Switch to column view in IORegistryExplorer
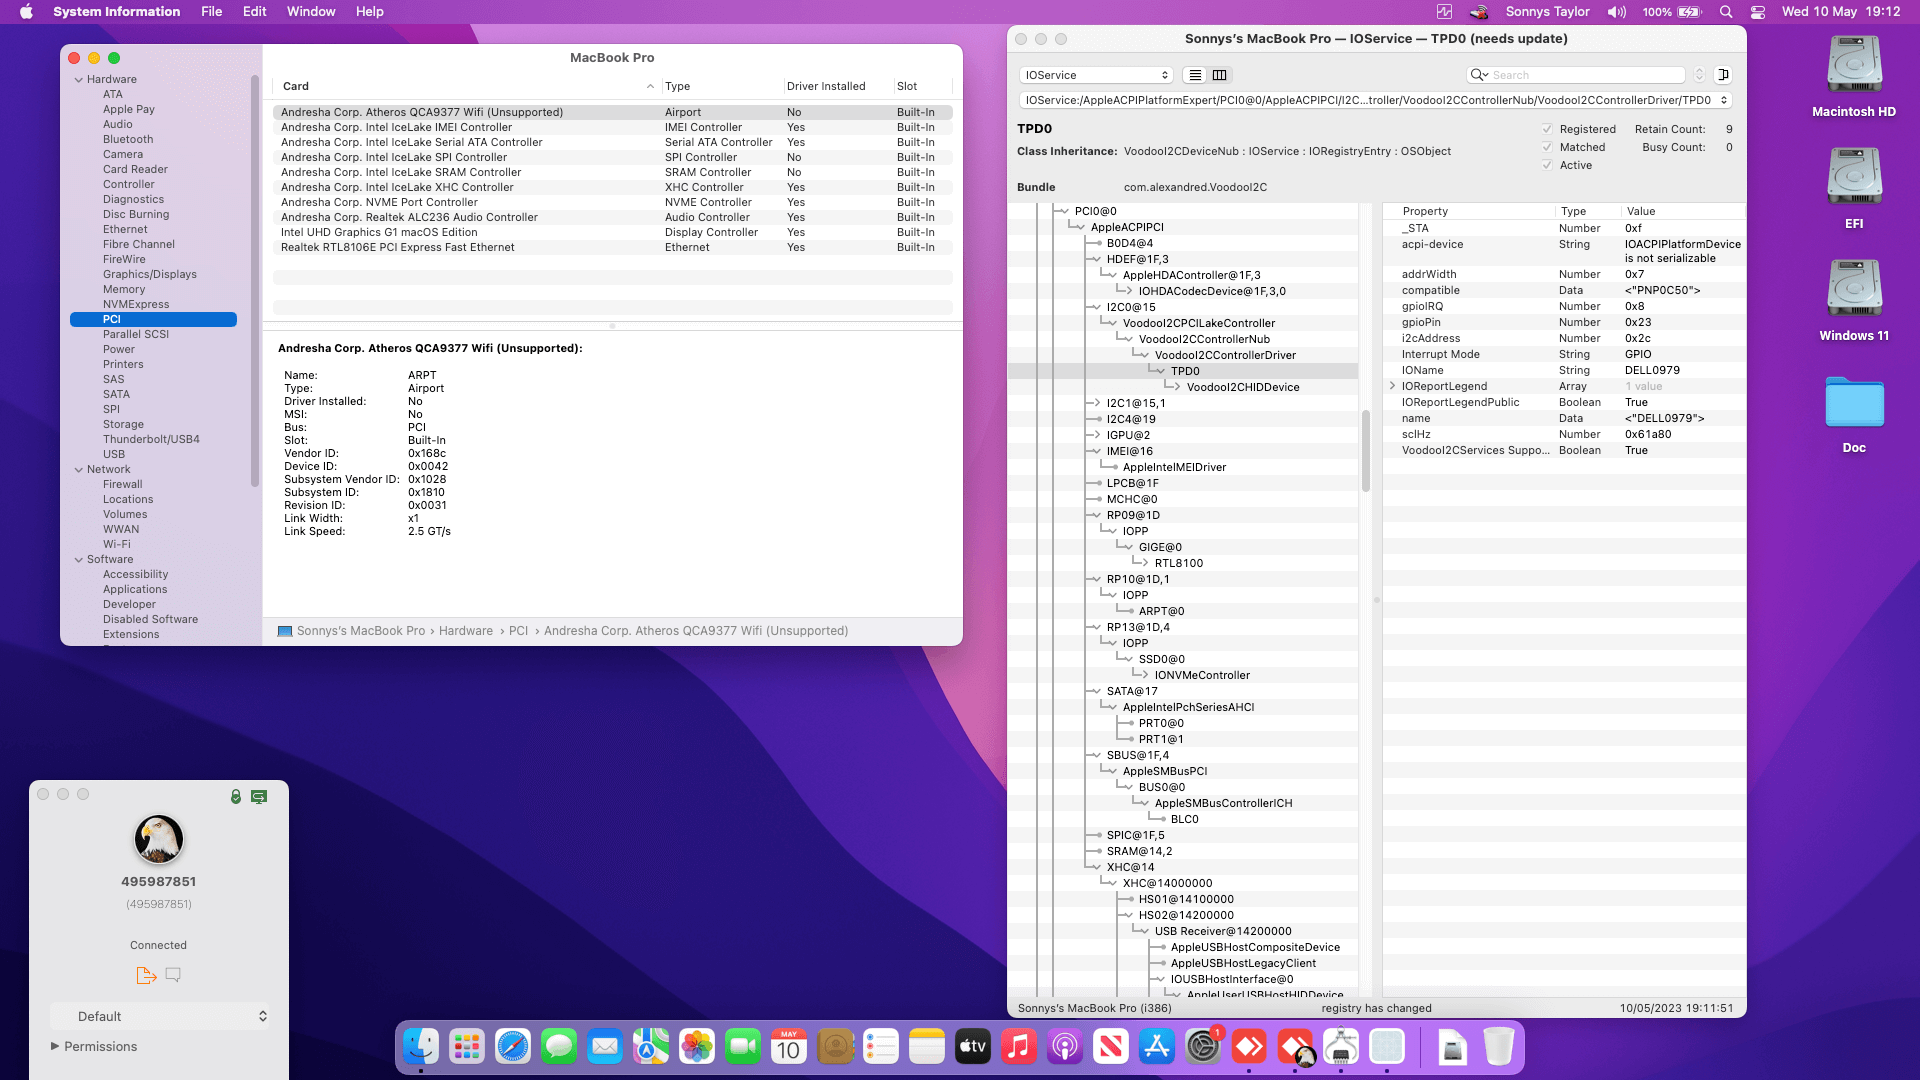1920x1080 pixels. tap(1220, 75)
